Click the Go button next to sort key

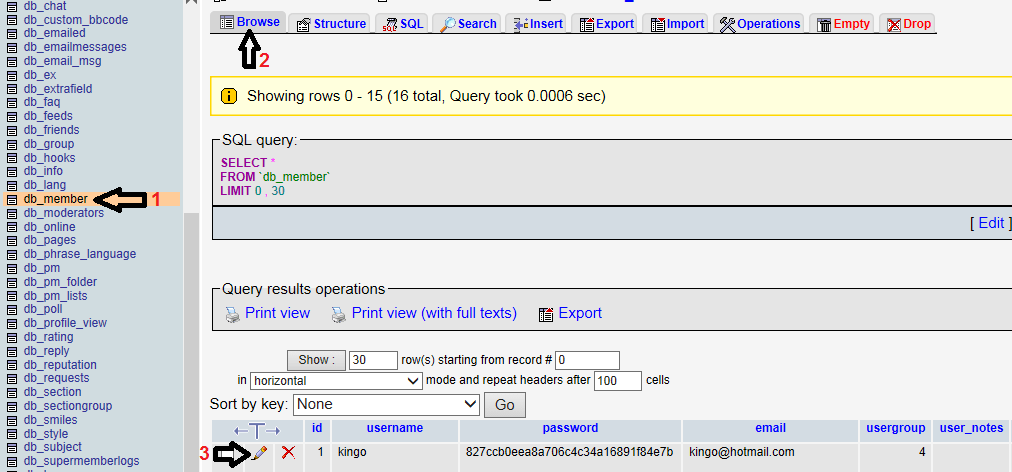tap(504, 405)
